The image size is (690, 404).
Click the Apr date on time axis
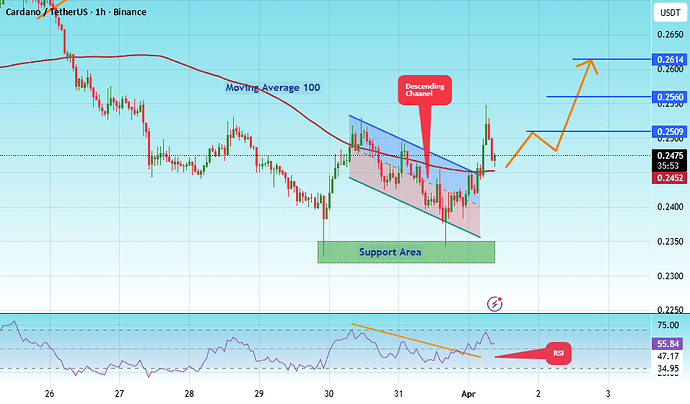469,394
